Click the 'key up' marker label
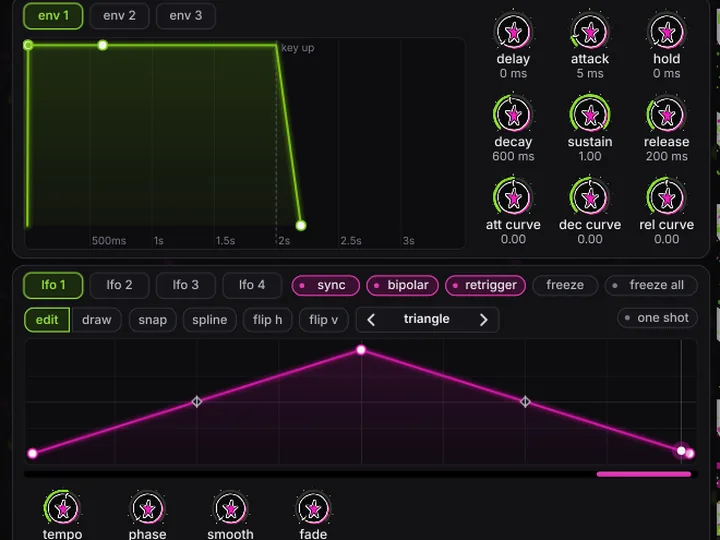This screenshot has height=540, width=720. coord(298,48)
